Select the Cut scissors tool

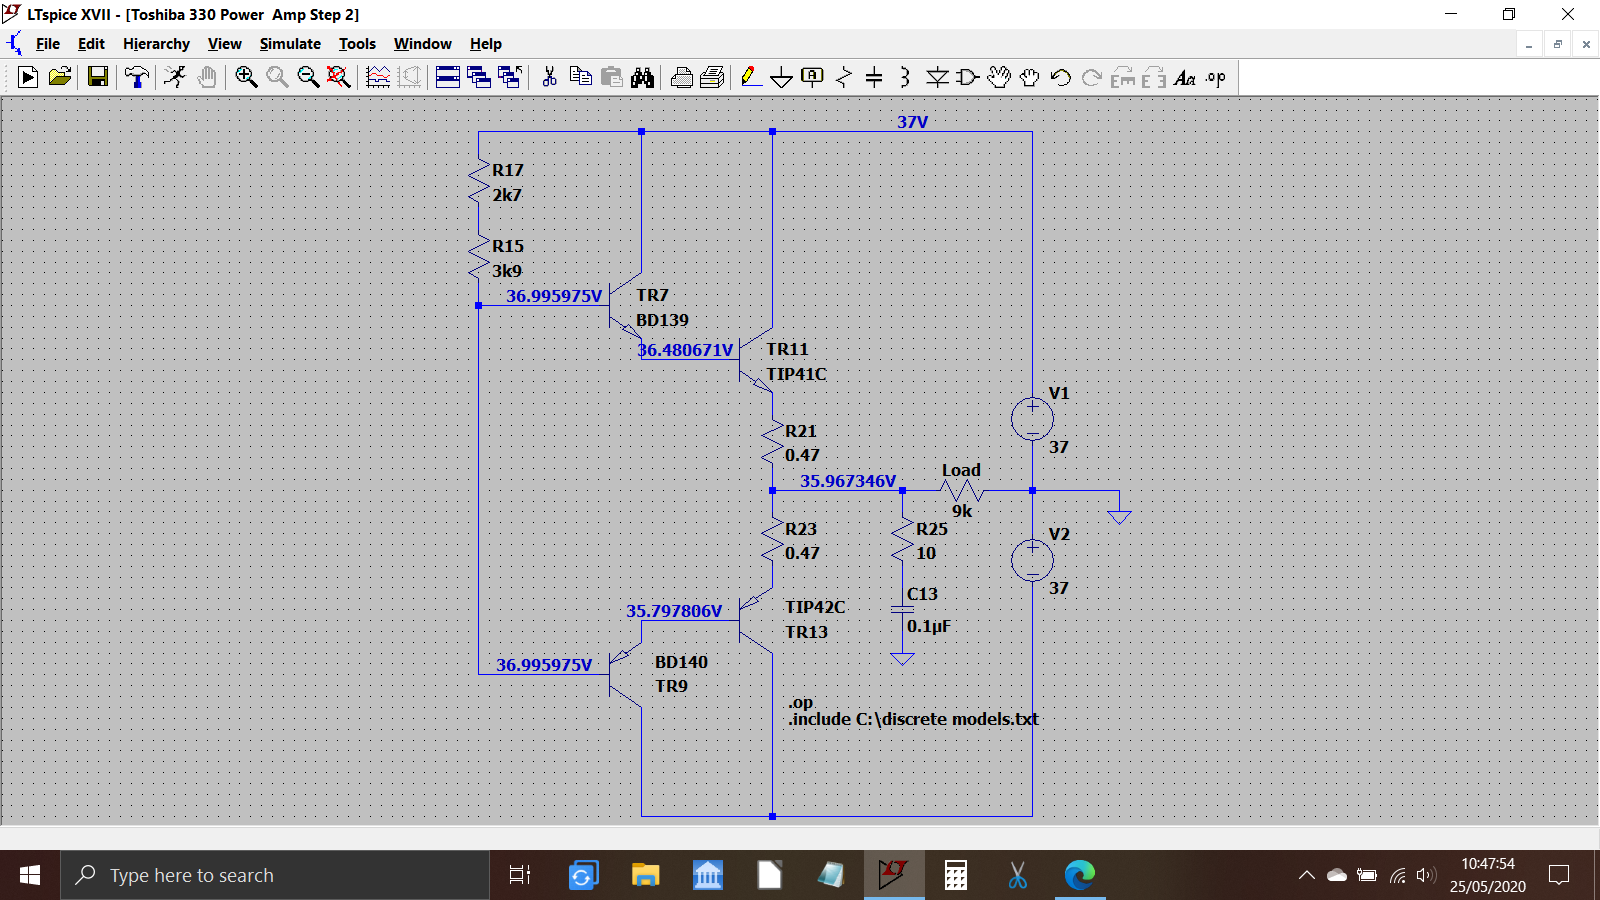pyautogui.click(x=549, y=77)
